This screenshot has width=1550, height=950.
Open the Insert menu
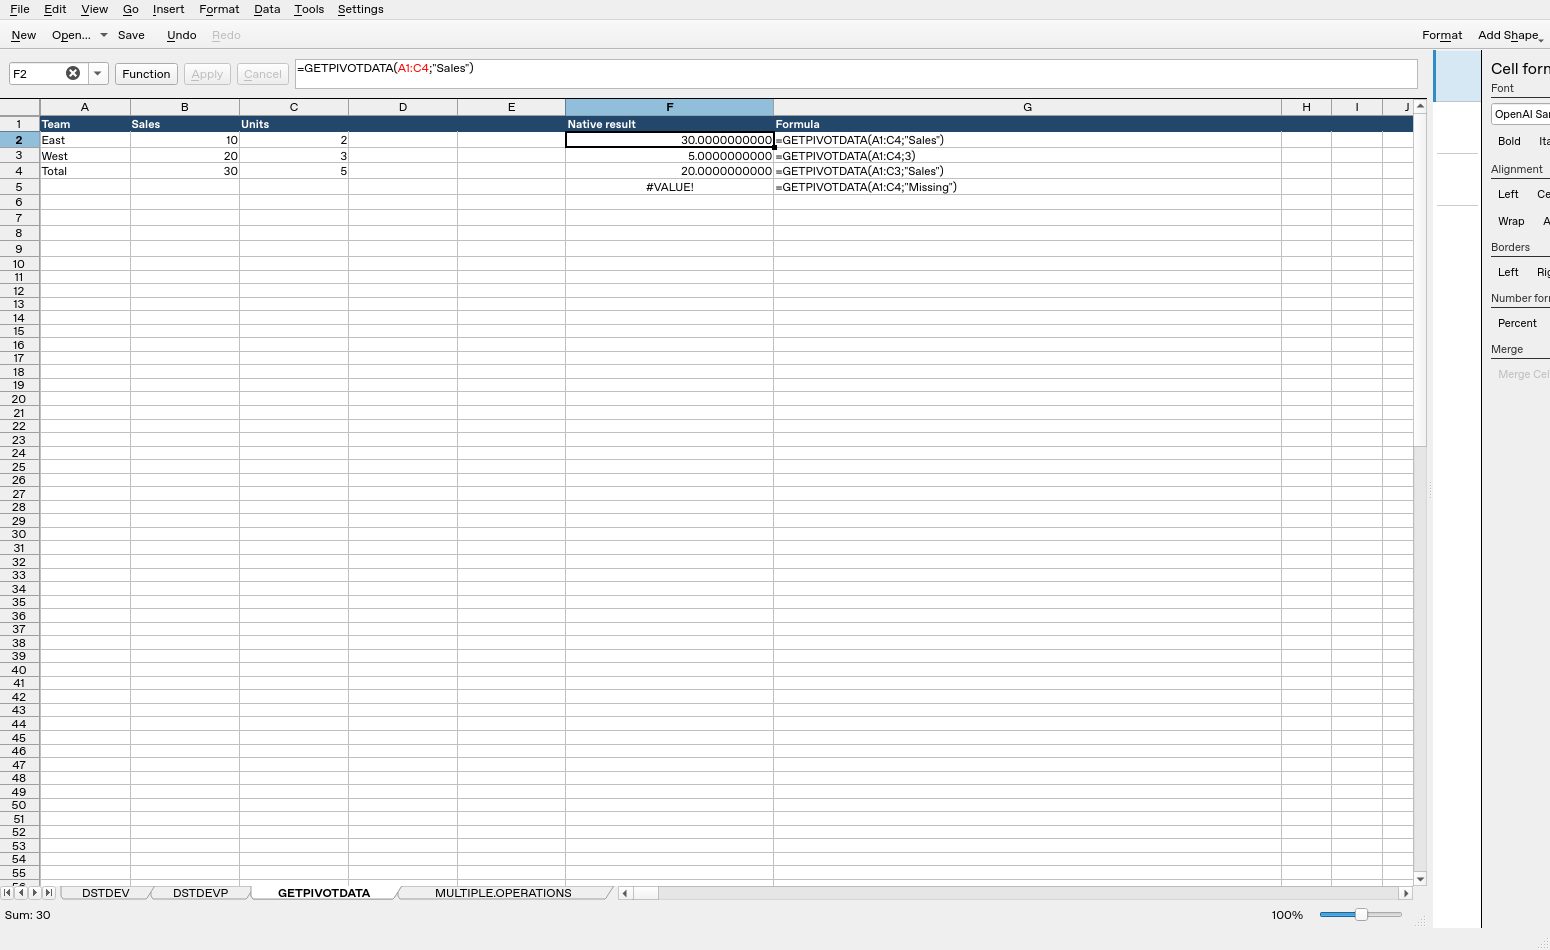point(168,9)
